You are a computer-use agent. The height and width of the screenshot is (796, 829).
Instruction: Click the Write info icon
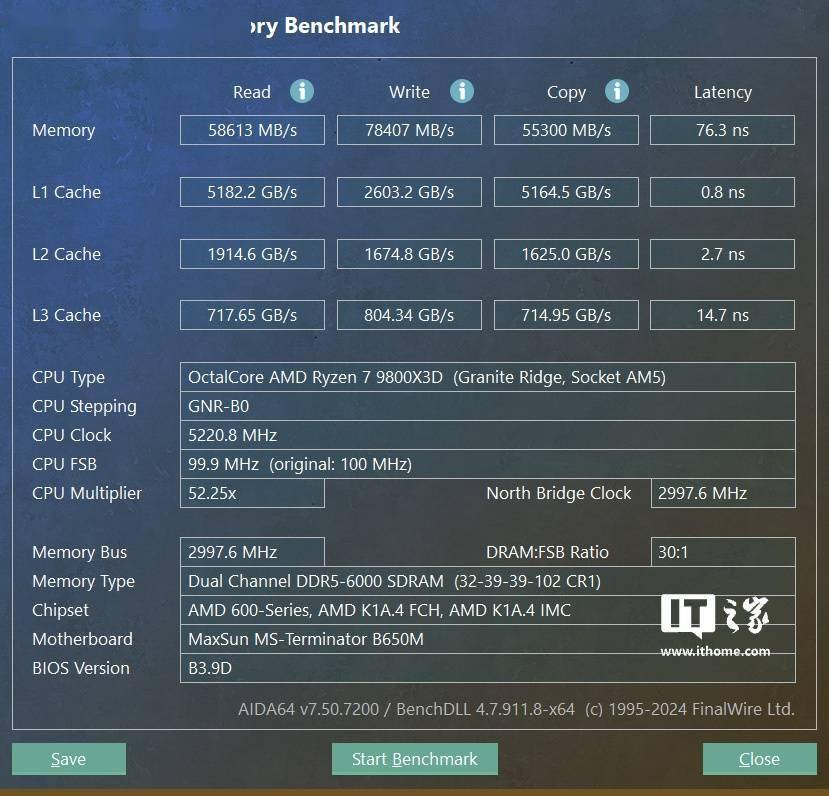[x=462, y=91]
